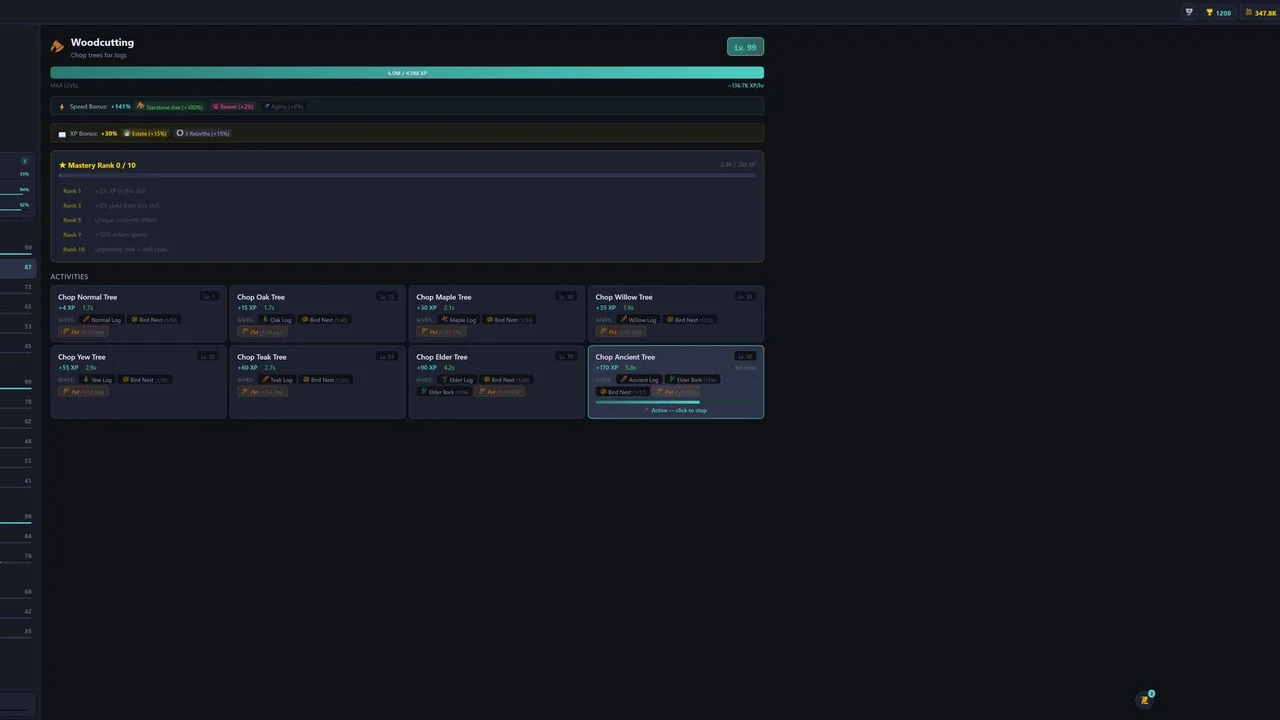Click Bird Nest chip in Willow Tree card

click(x=690, y=320)
